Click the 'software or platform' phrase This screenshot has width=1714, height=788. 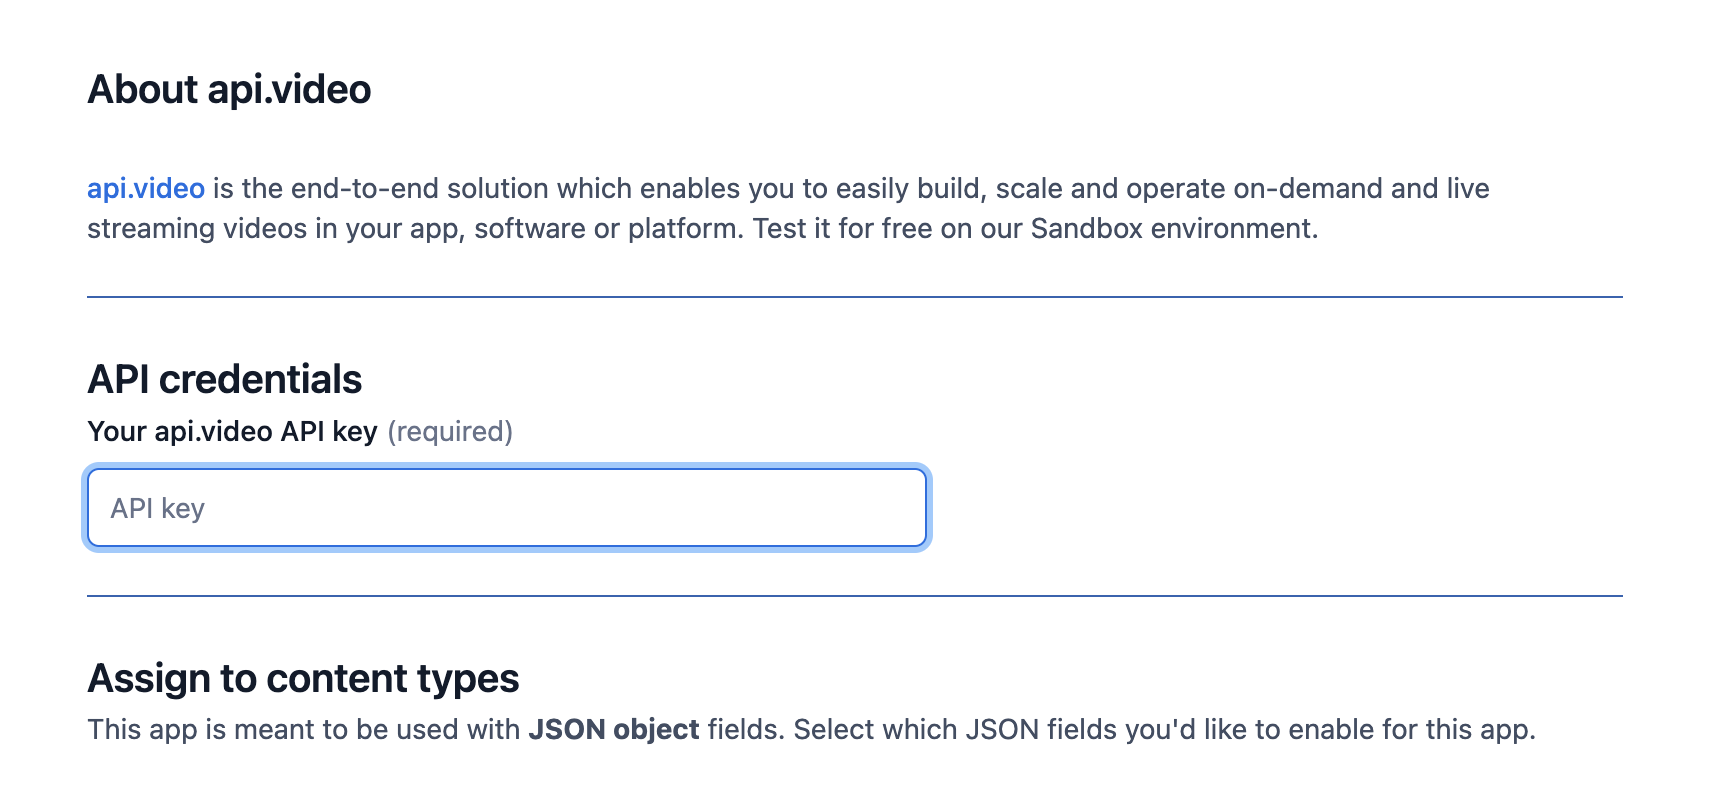pyautogui.click(x=607, y=229)
